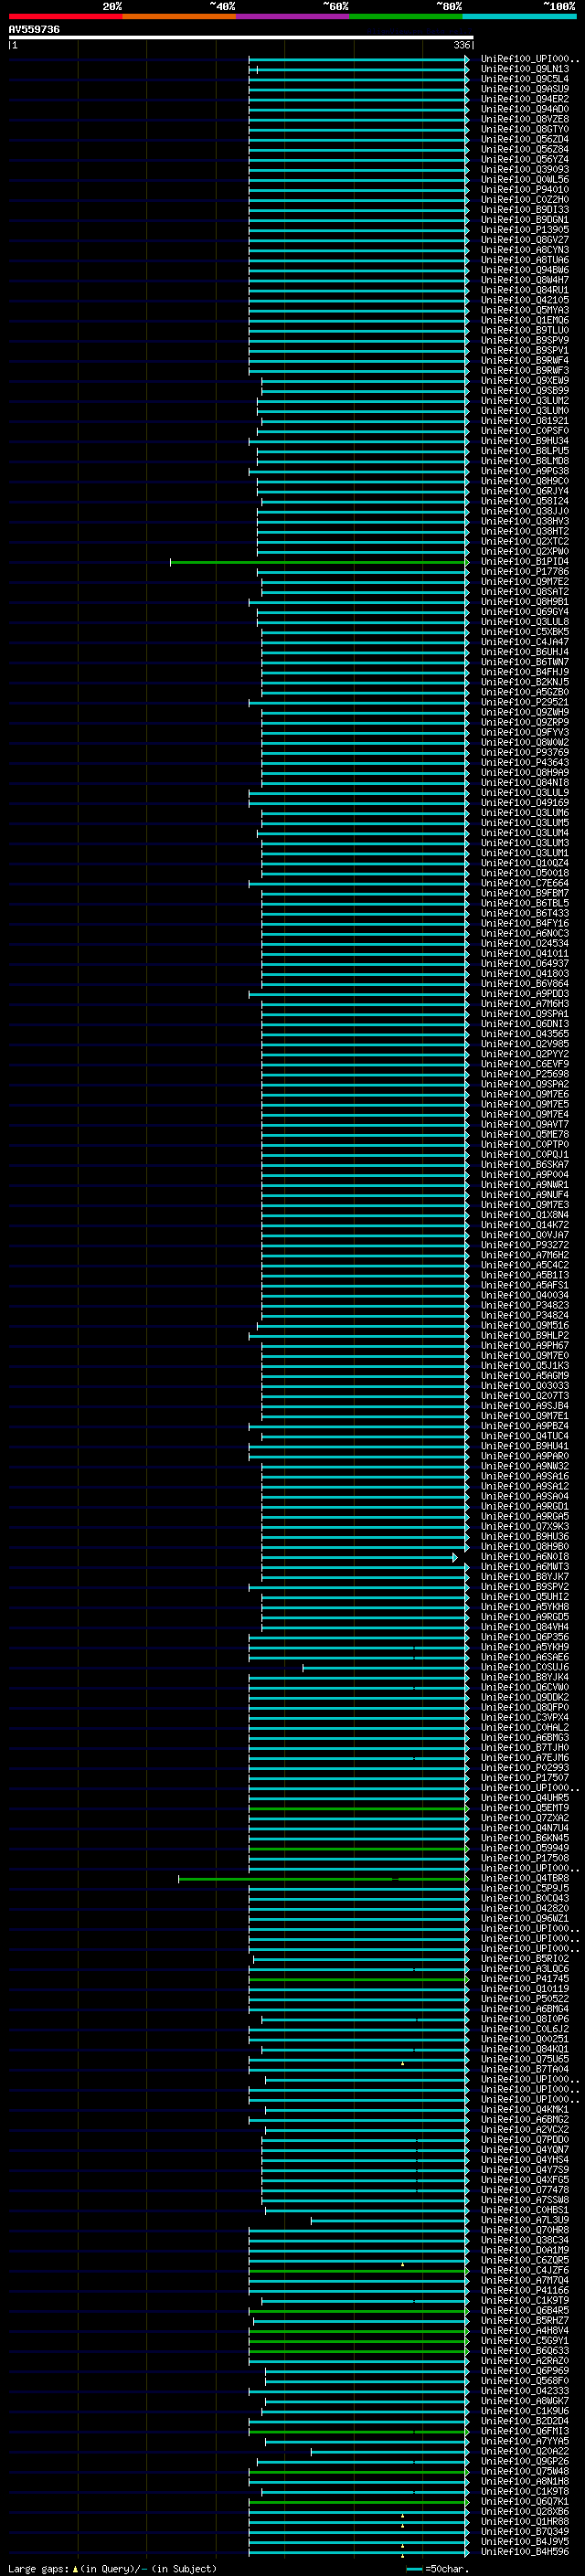585x2576 pixels.
Task: Open hit UniRef100_C7E664
Action: point(524,883)
